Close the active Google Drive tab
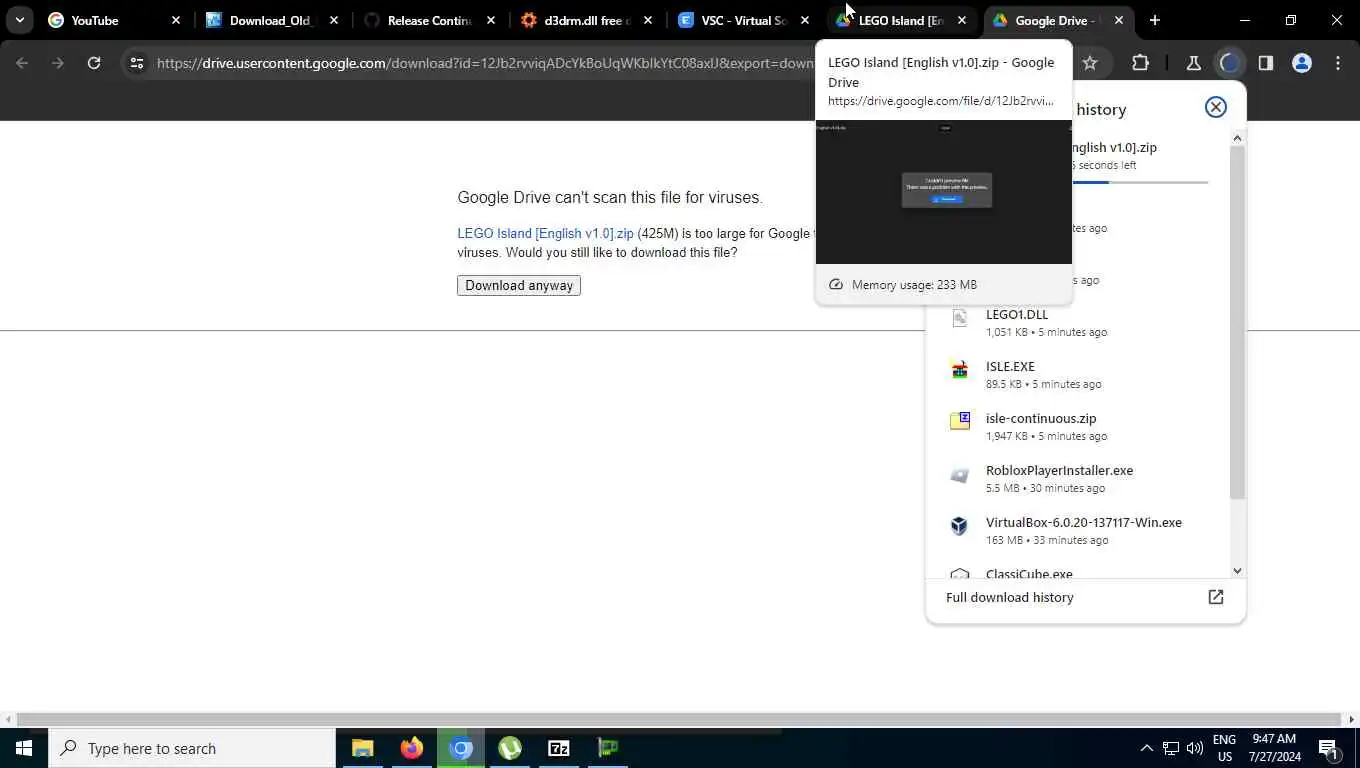 pyautogui.click(x=1119, y=20)
